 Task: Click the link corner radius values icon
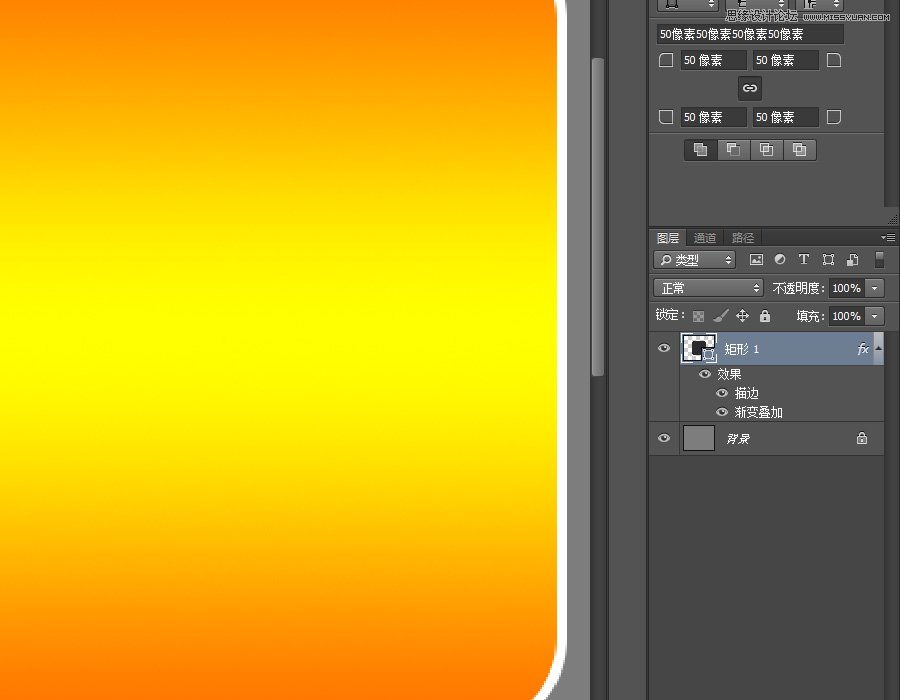[x=750, y=88]
